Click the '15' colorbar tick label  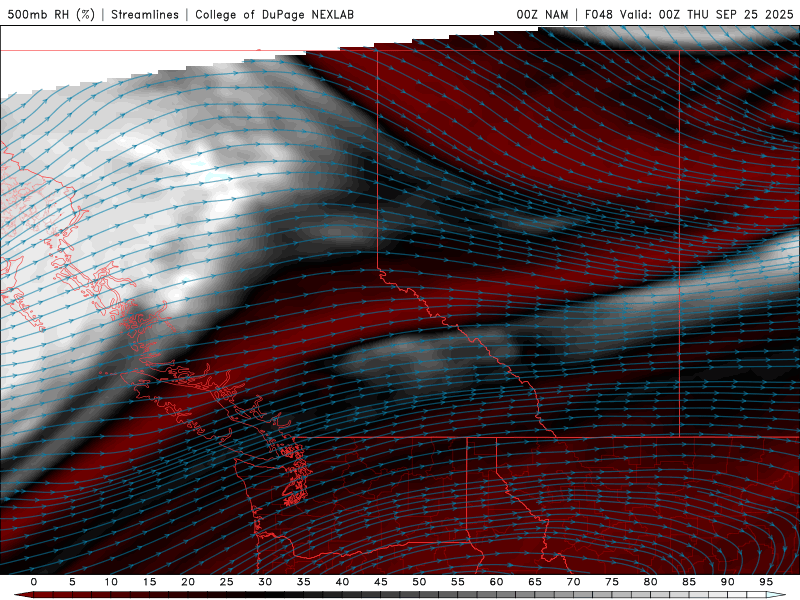click(149, 582)
